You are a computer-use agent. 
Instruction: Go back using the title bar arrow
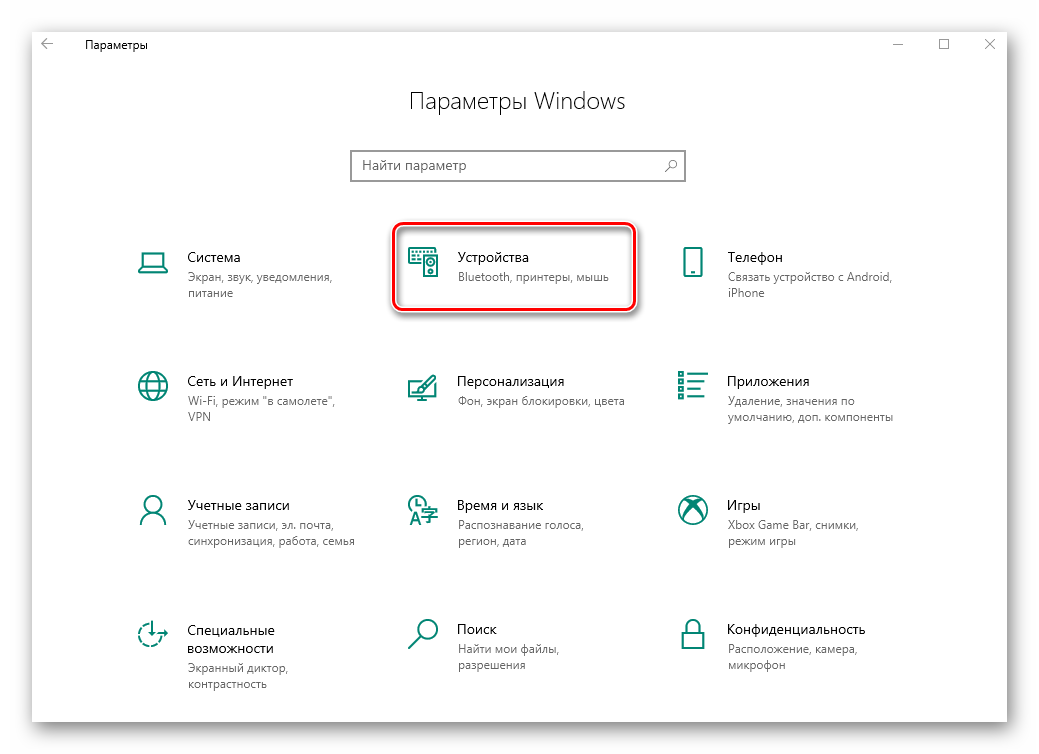pyautogui.click(x=47, y=44)
